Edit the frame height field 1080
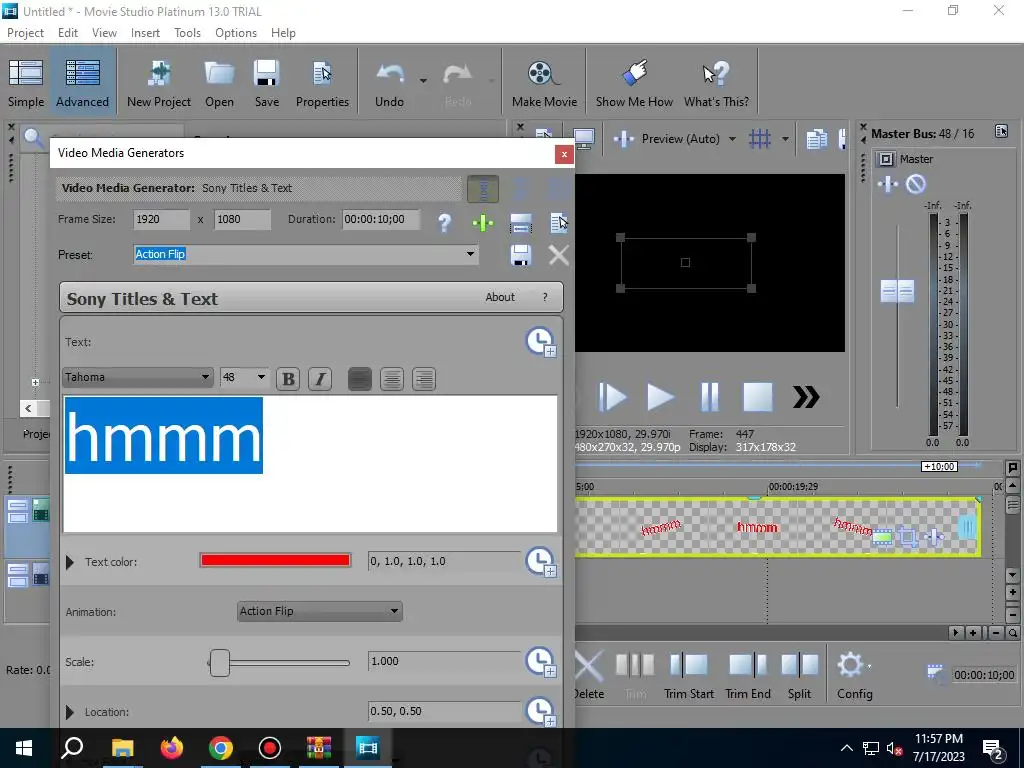This screenshot has width=1024, height=768. point(242,219)
